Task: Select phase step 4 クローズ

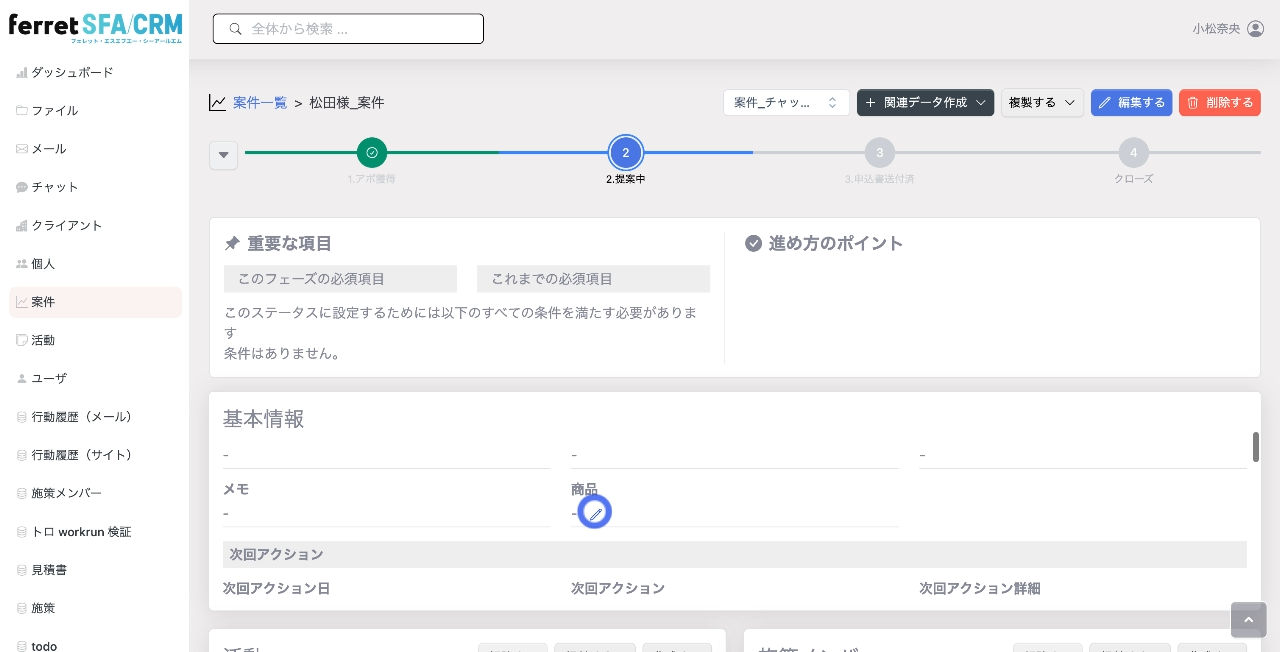Action: pyautogui.click(x=1133, y=153)
